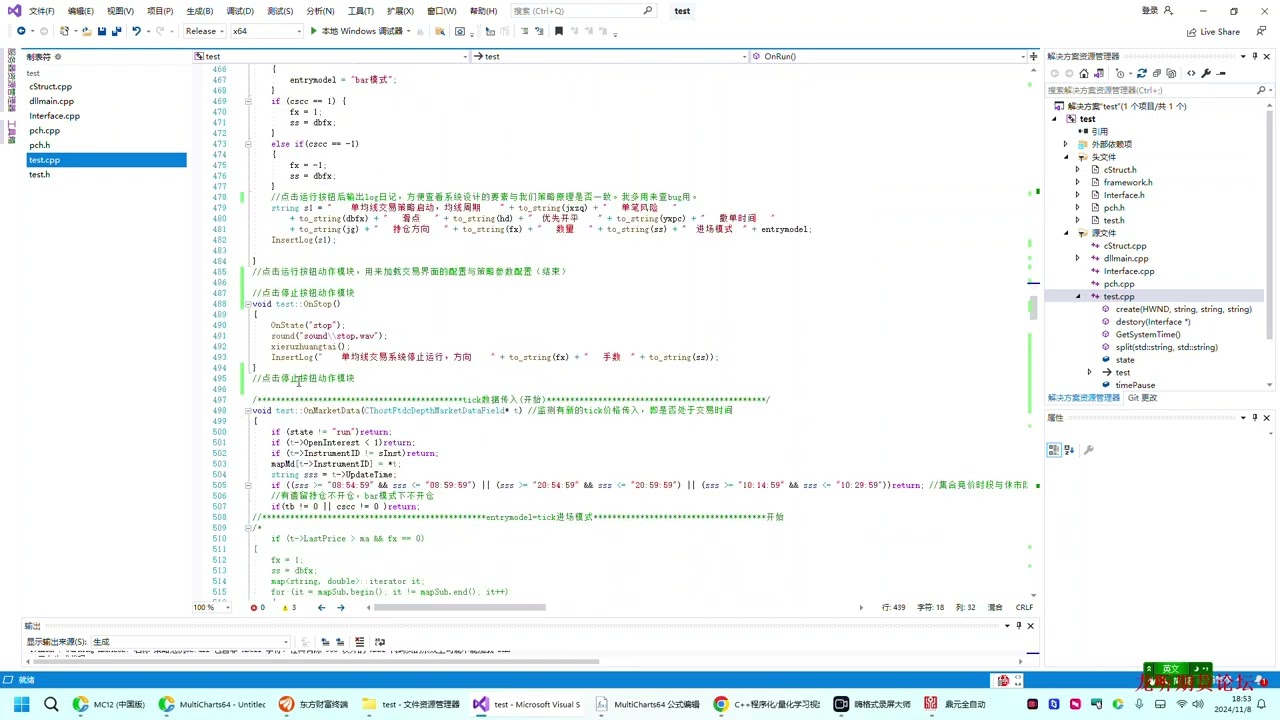Click the Solution Explorer Show All Files icon
Image resolution: width=1280 pixels, height=720 pixels.
point(1170,73)
